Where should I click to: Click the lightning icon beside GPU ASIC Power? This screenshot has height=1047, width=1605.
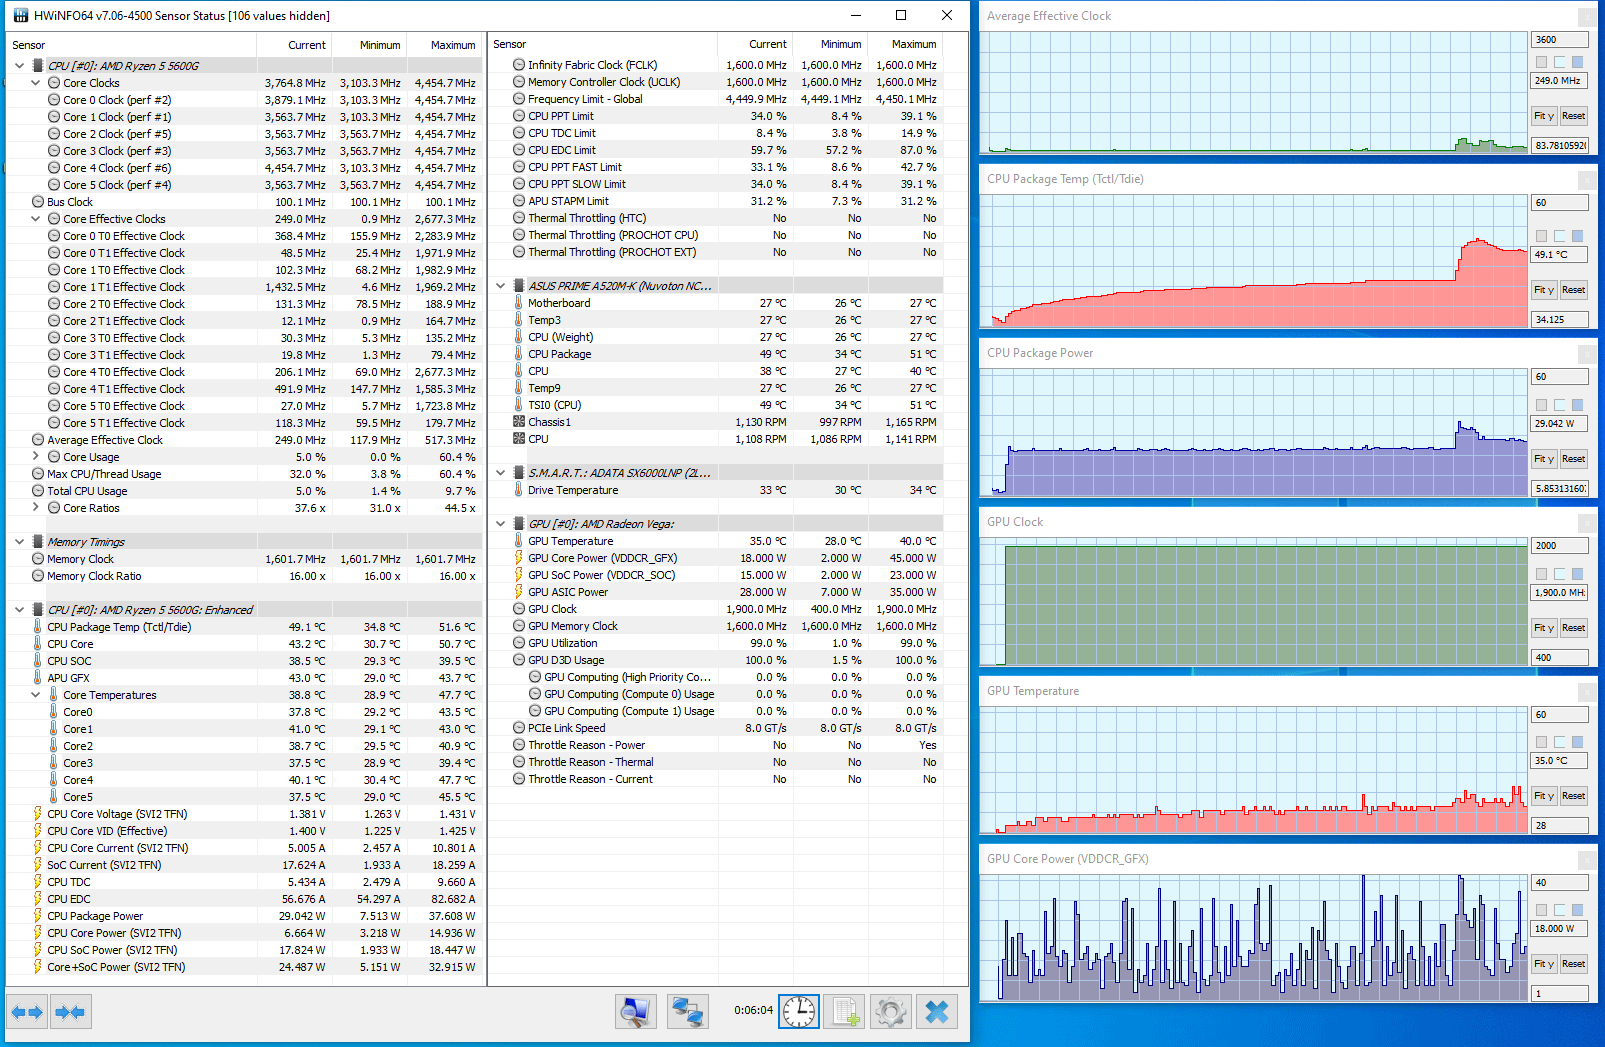point(519,592)
